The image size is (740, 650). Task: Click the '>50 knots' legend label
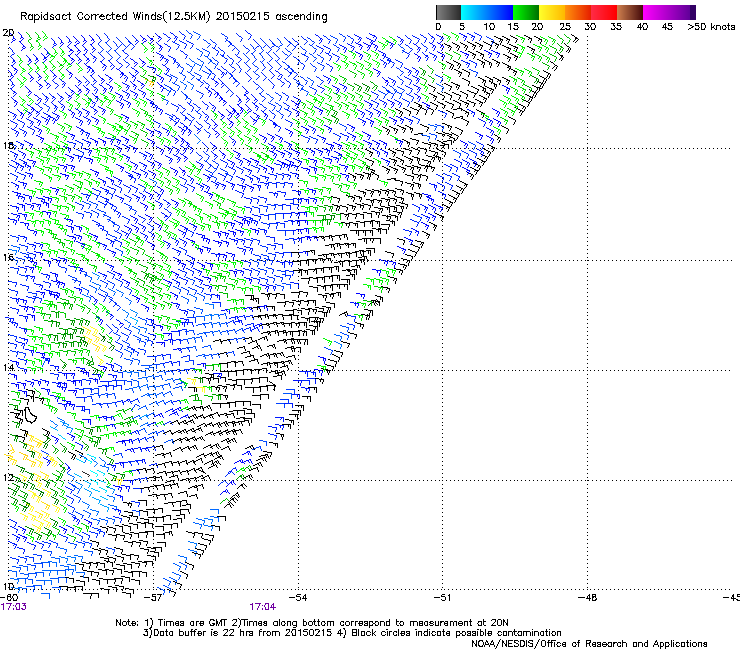click(711, 27)
